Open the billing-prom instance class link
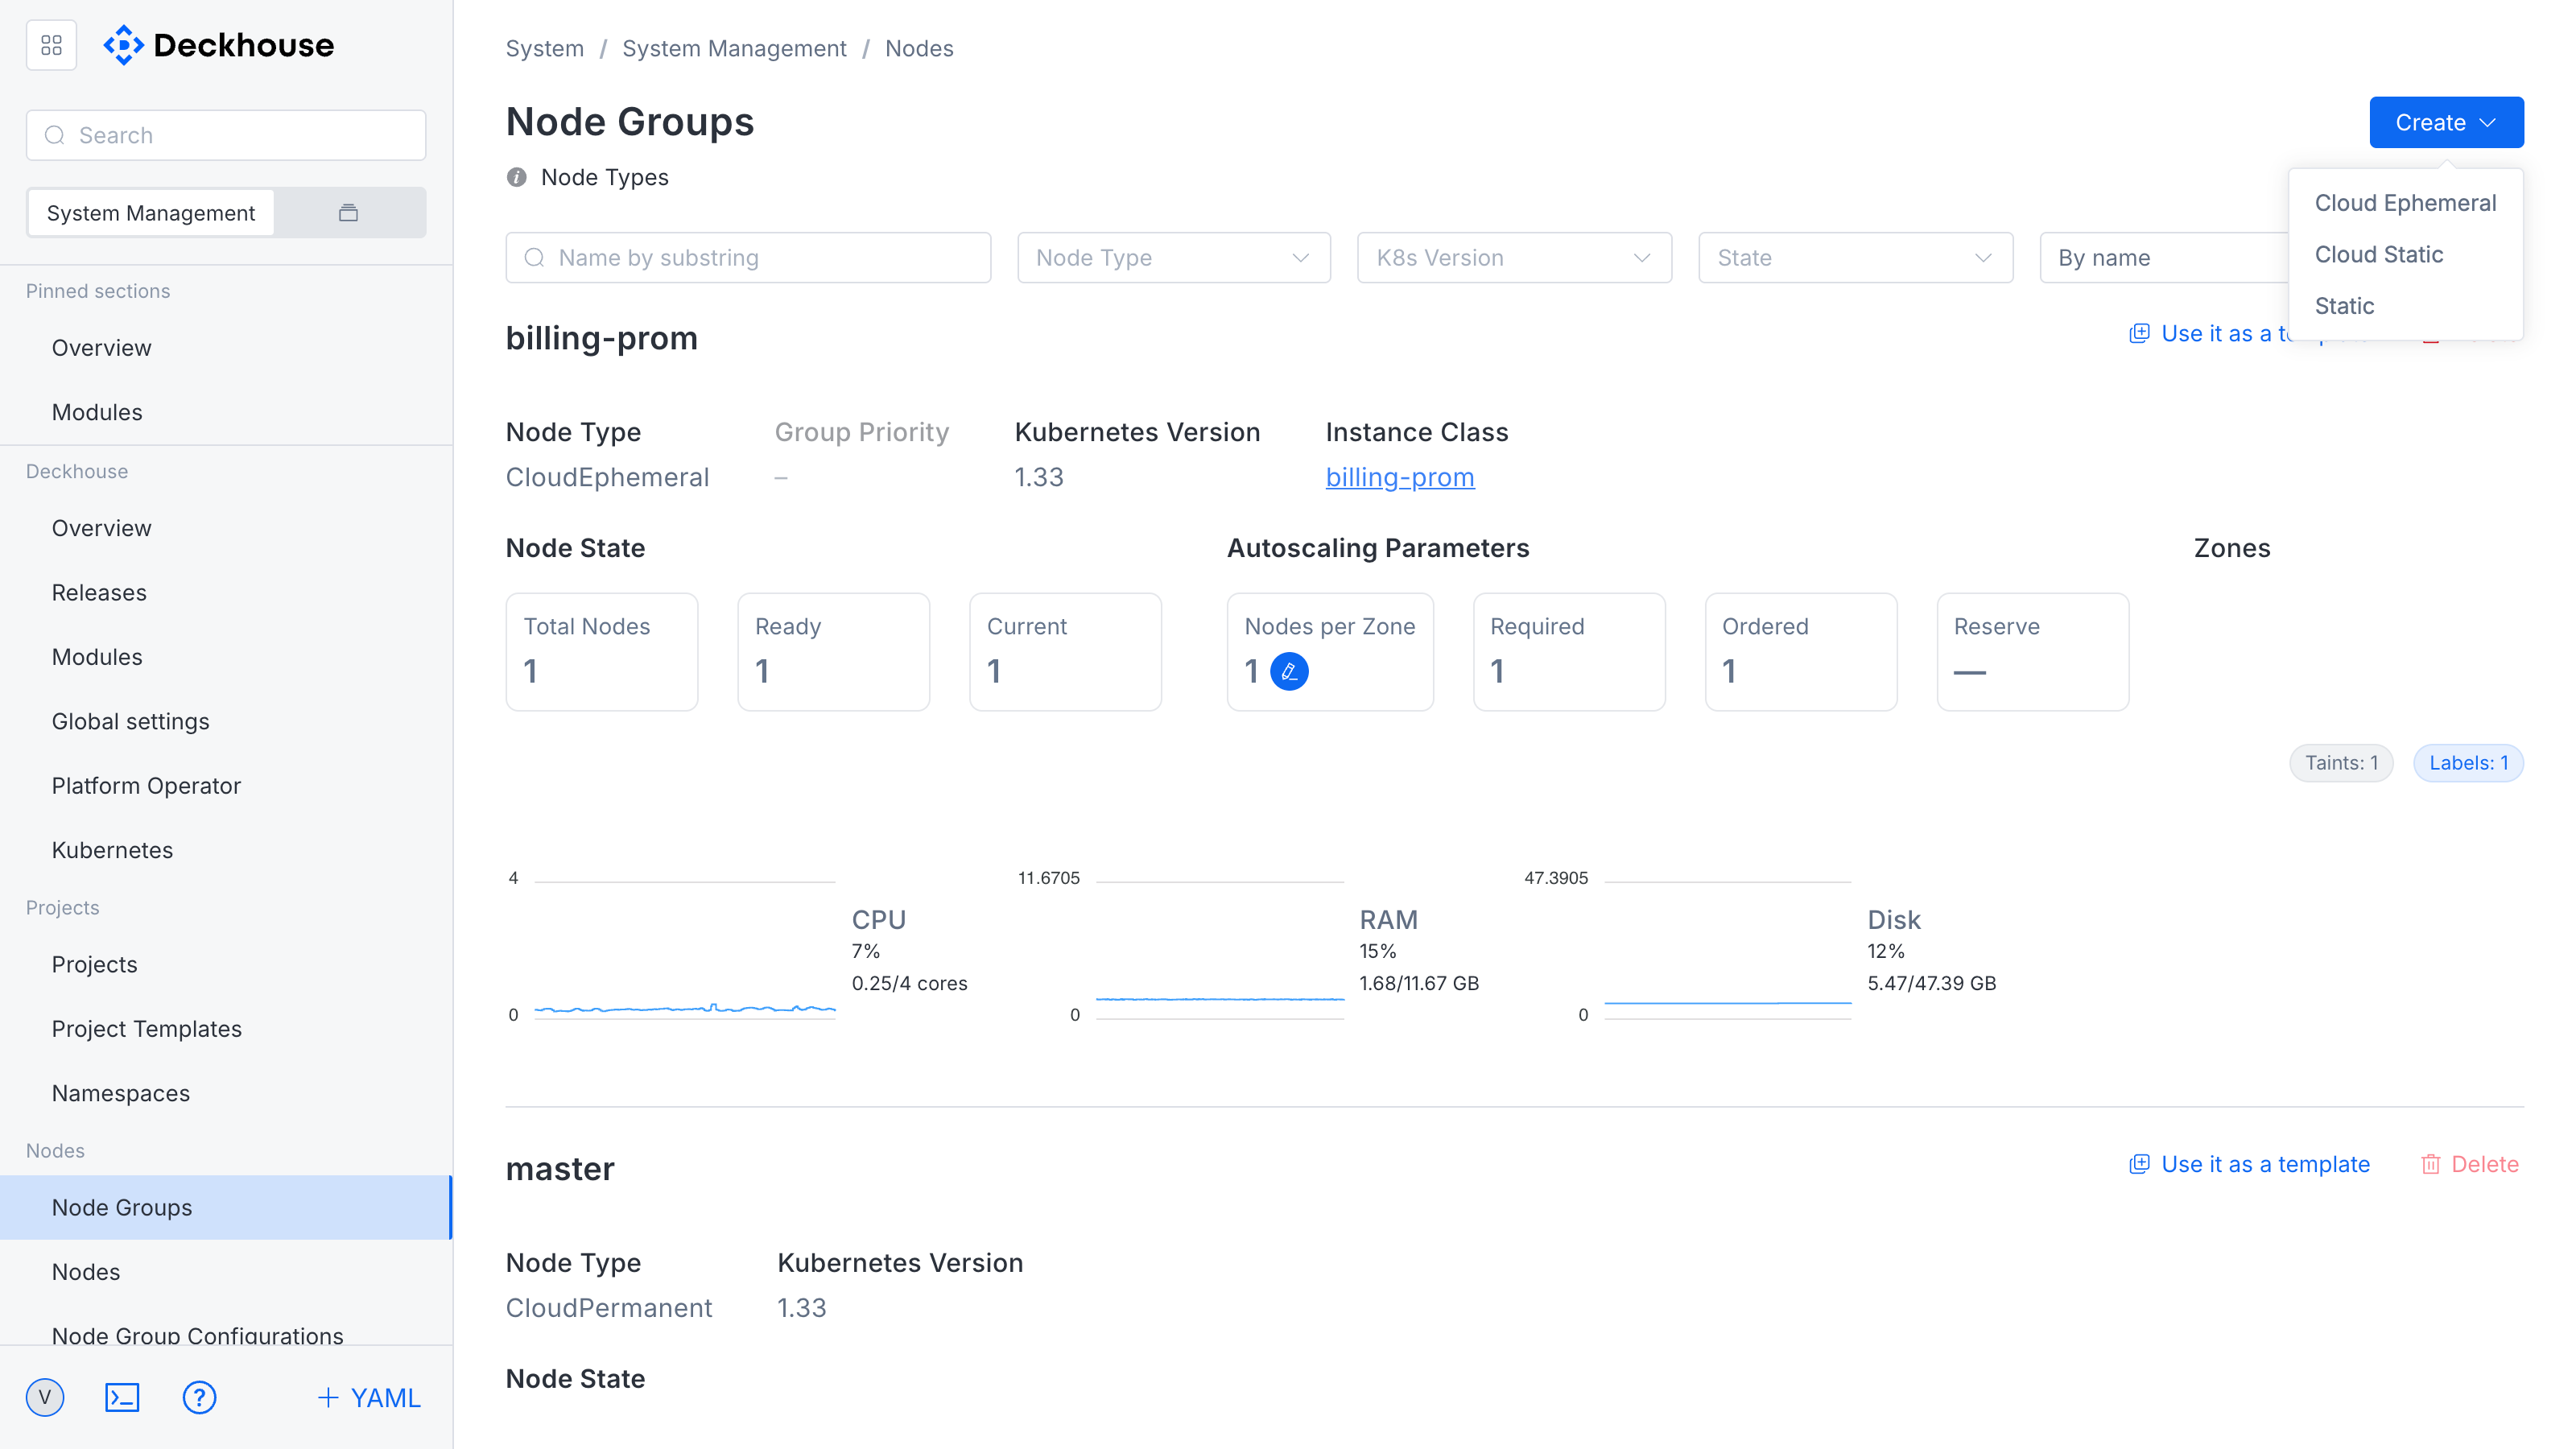Image resolution: width=2576 pixels, height=1449 pixels. point(1400,477)
